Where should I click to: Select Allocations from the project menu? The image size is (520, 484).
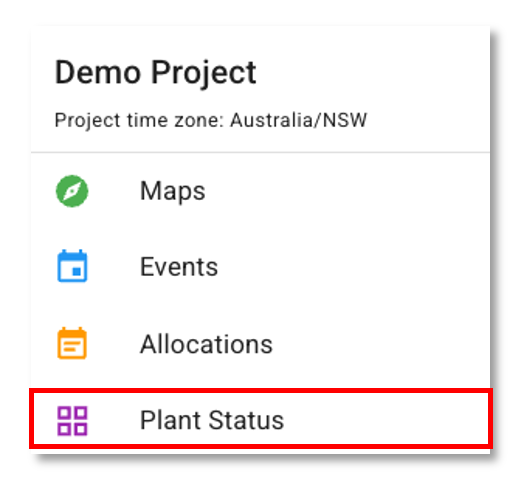pyautogui.click(x=260, y=344)
